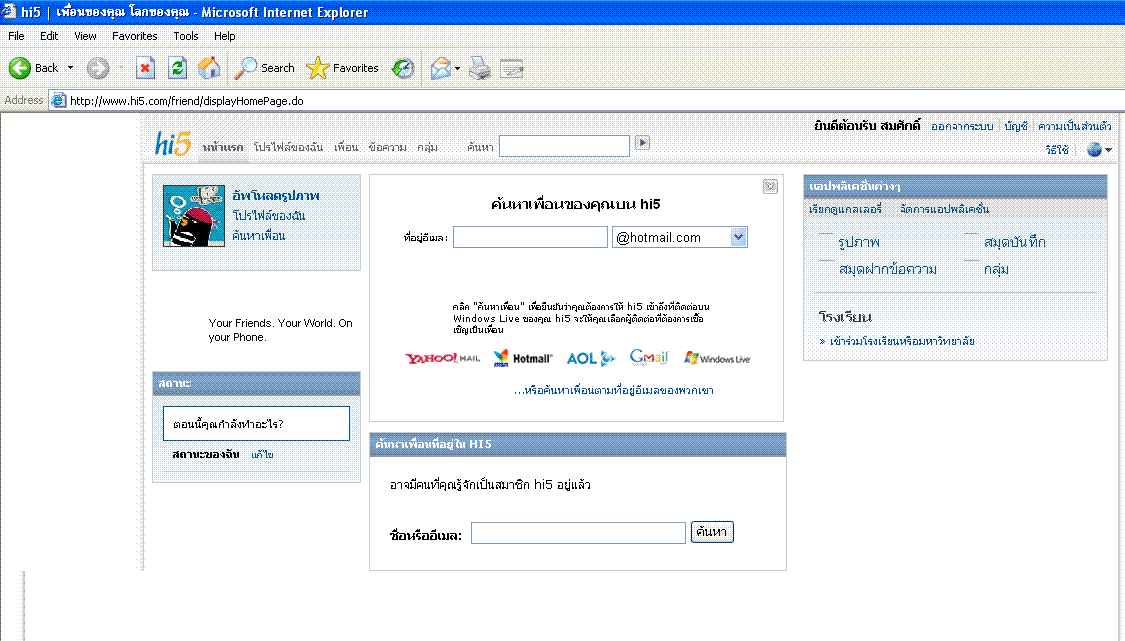Screen dimensions: 1125x641
Task: Open the Edit menu
Action: 50,36
